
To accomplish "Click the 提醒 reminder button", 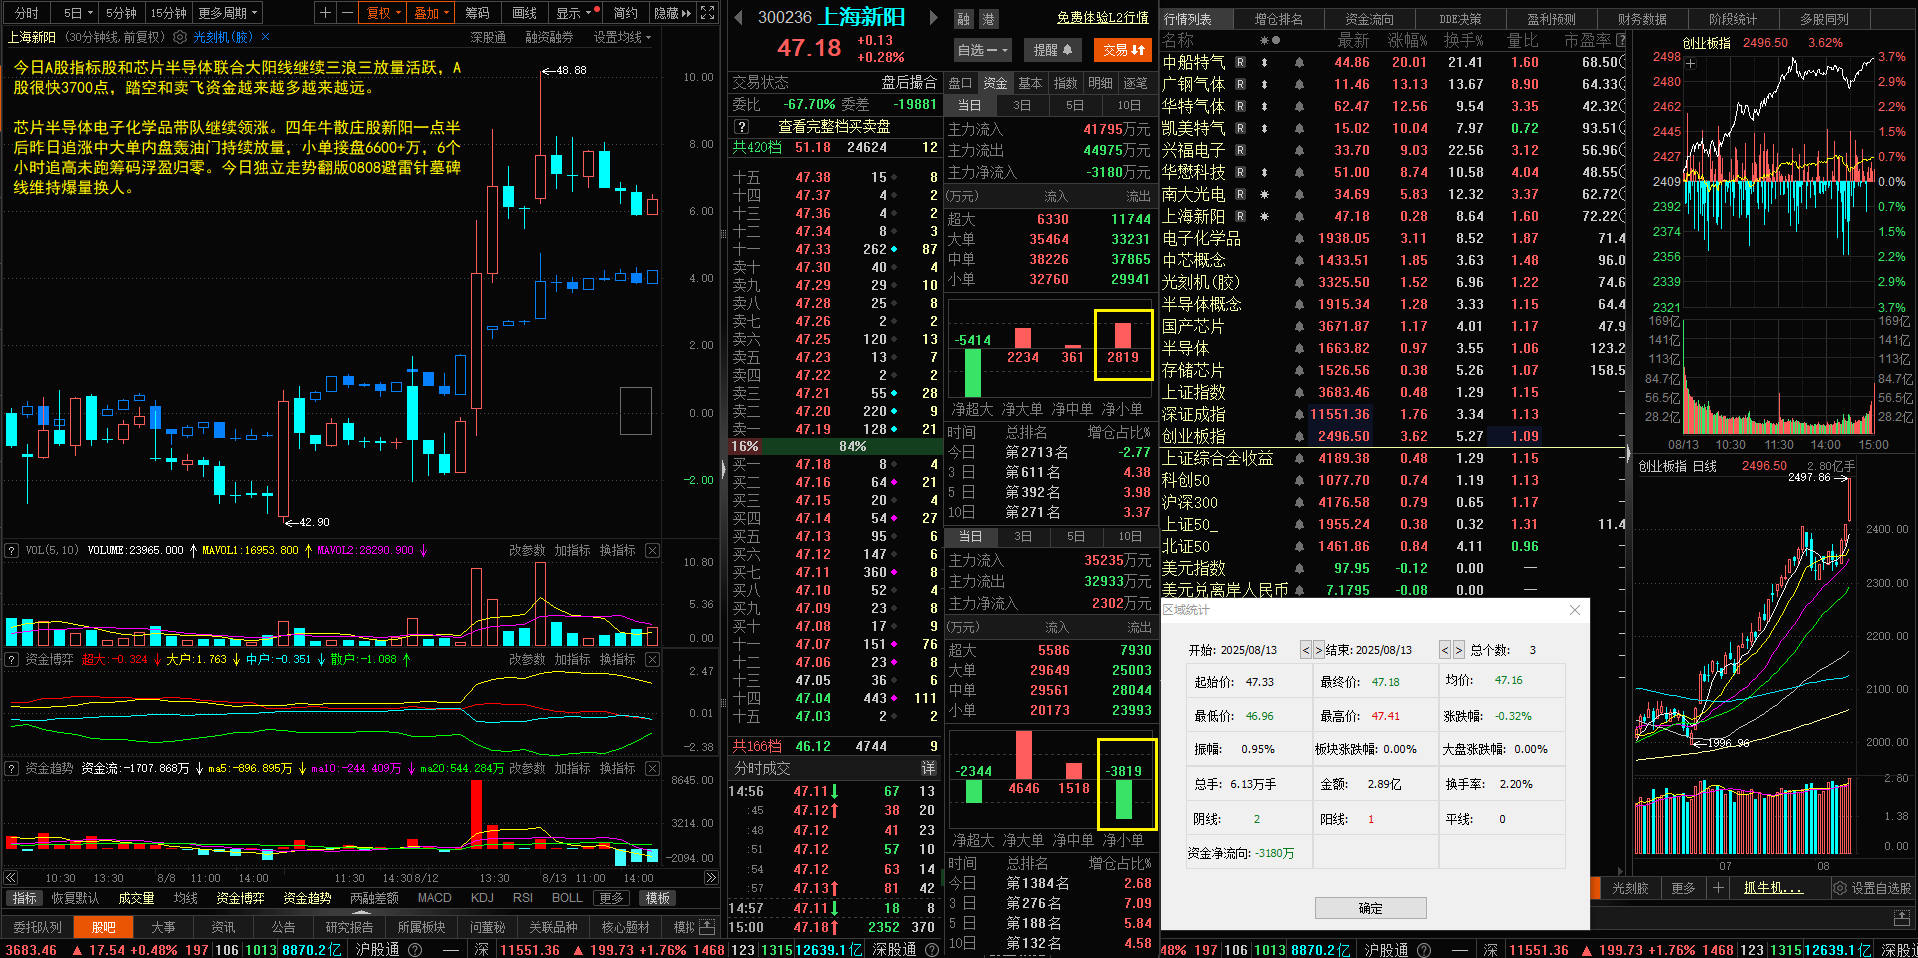I will point(1052,50).
